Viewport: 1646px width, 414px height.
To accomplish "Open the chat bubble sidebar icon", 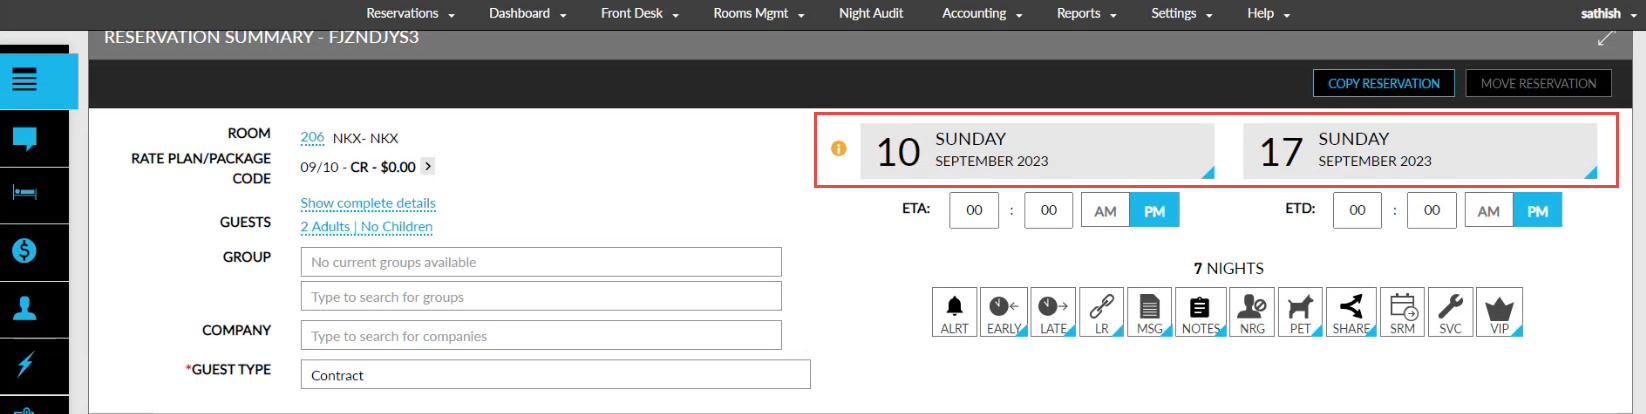I will (25, 138).
